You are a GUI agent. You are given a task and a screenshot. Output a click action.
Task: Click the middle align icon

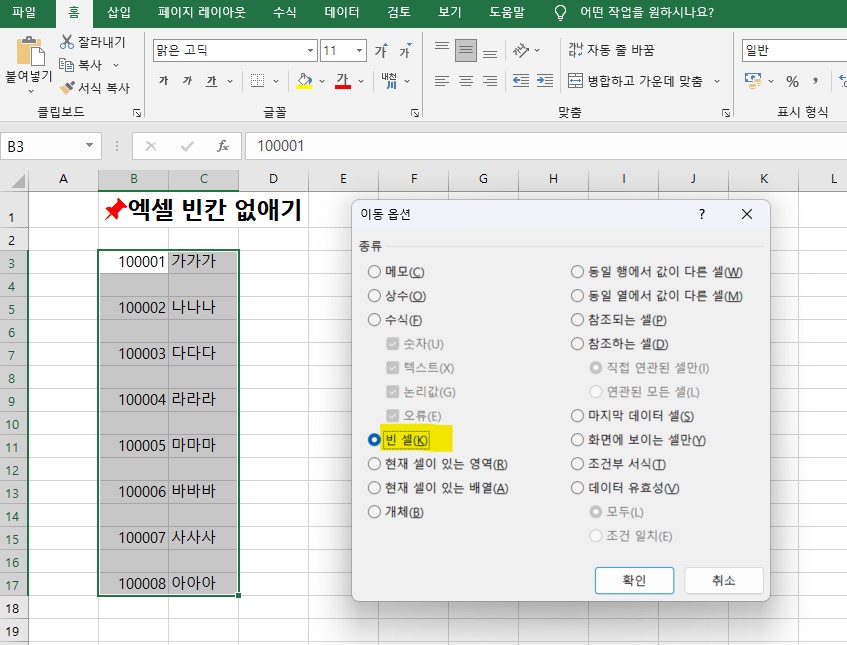coord(466,51)
